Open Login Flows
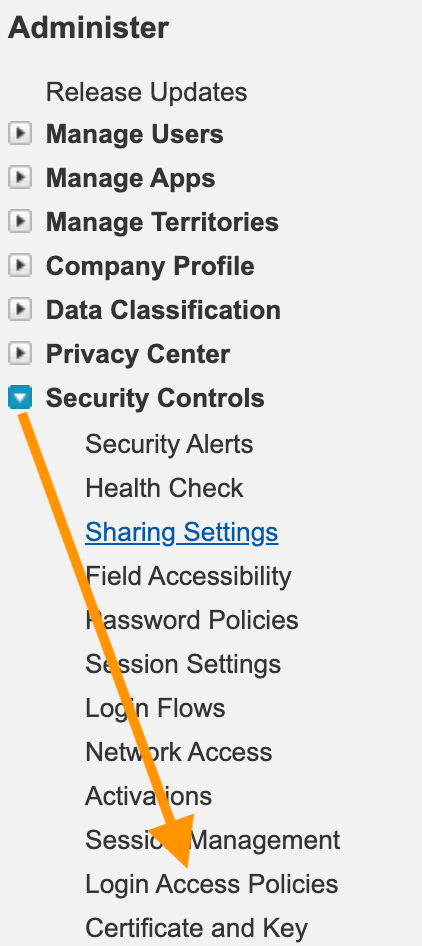 155,708
